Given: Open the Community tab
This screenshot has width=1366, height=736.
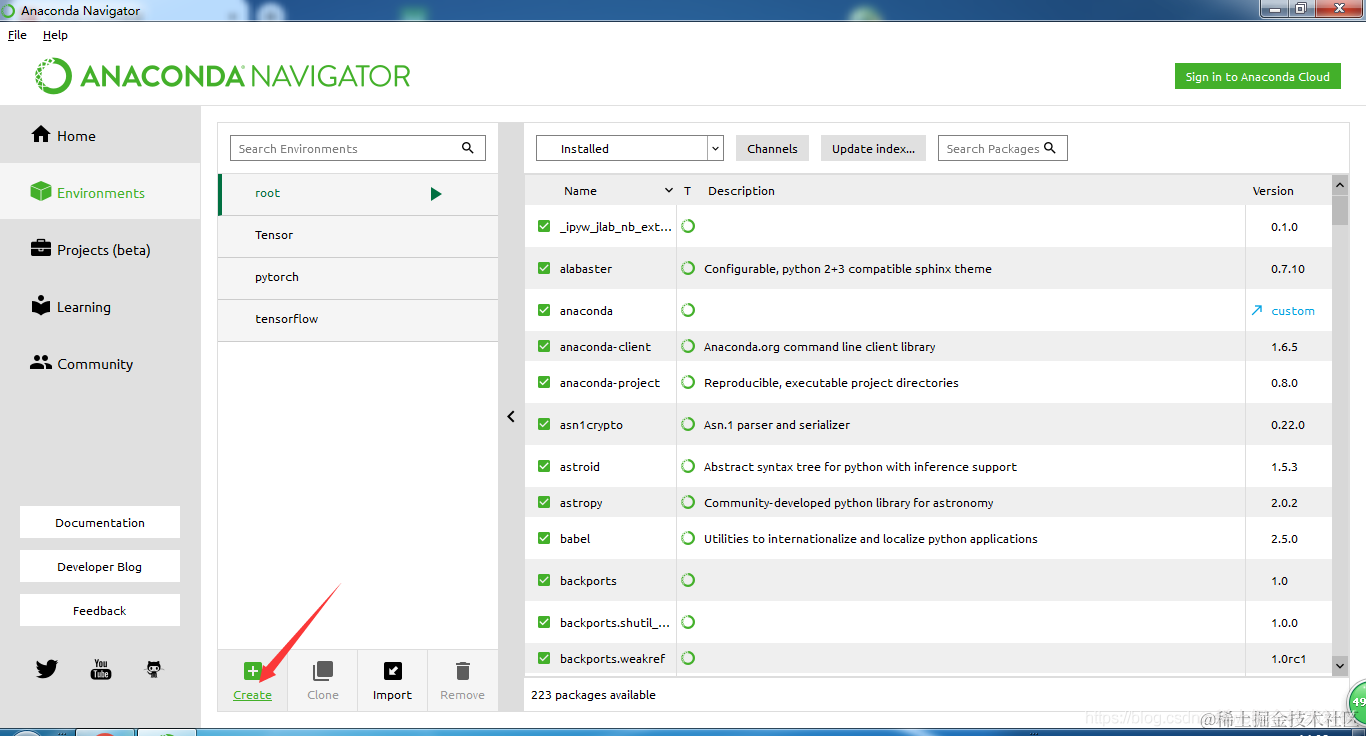Looking at the screenshot, I should click(x=100, y=363).
